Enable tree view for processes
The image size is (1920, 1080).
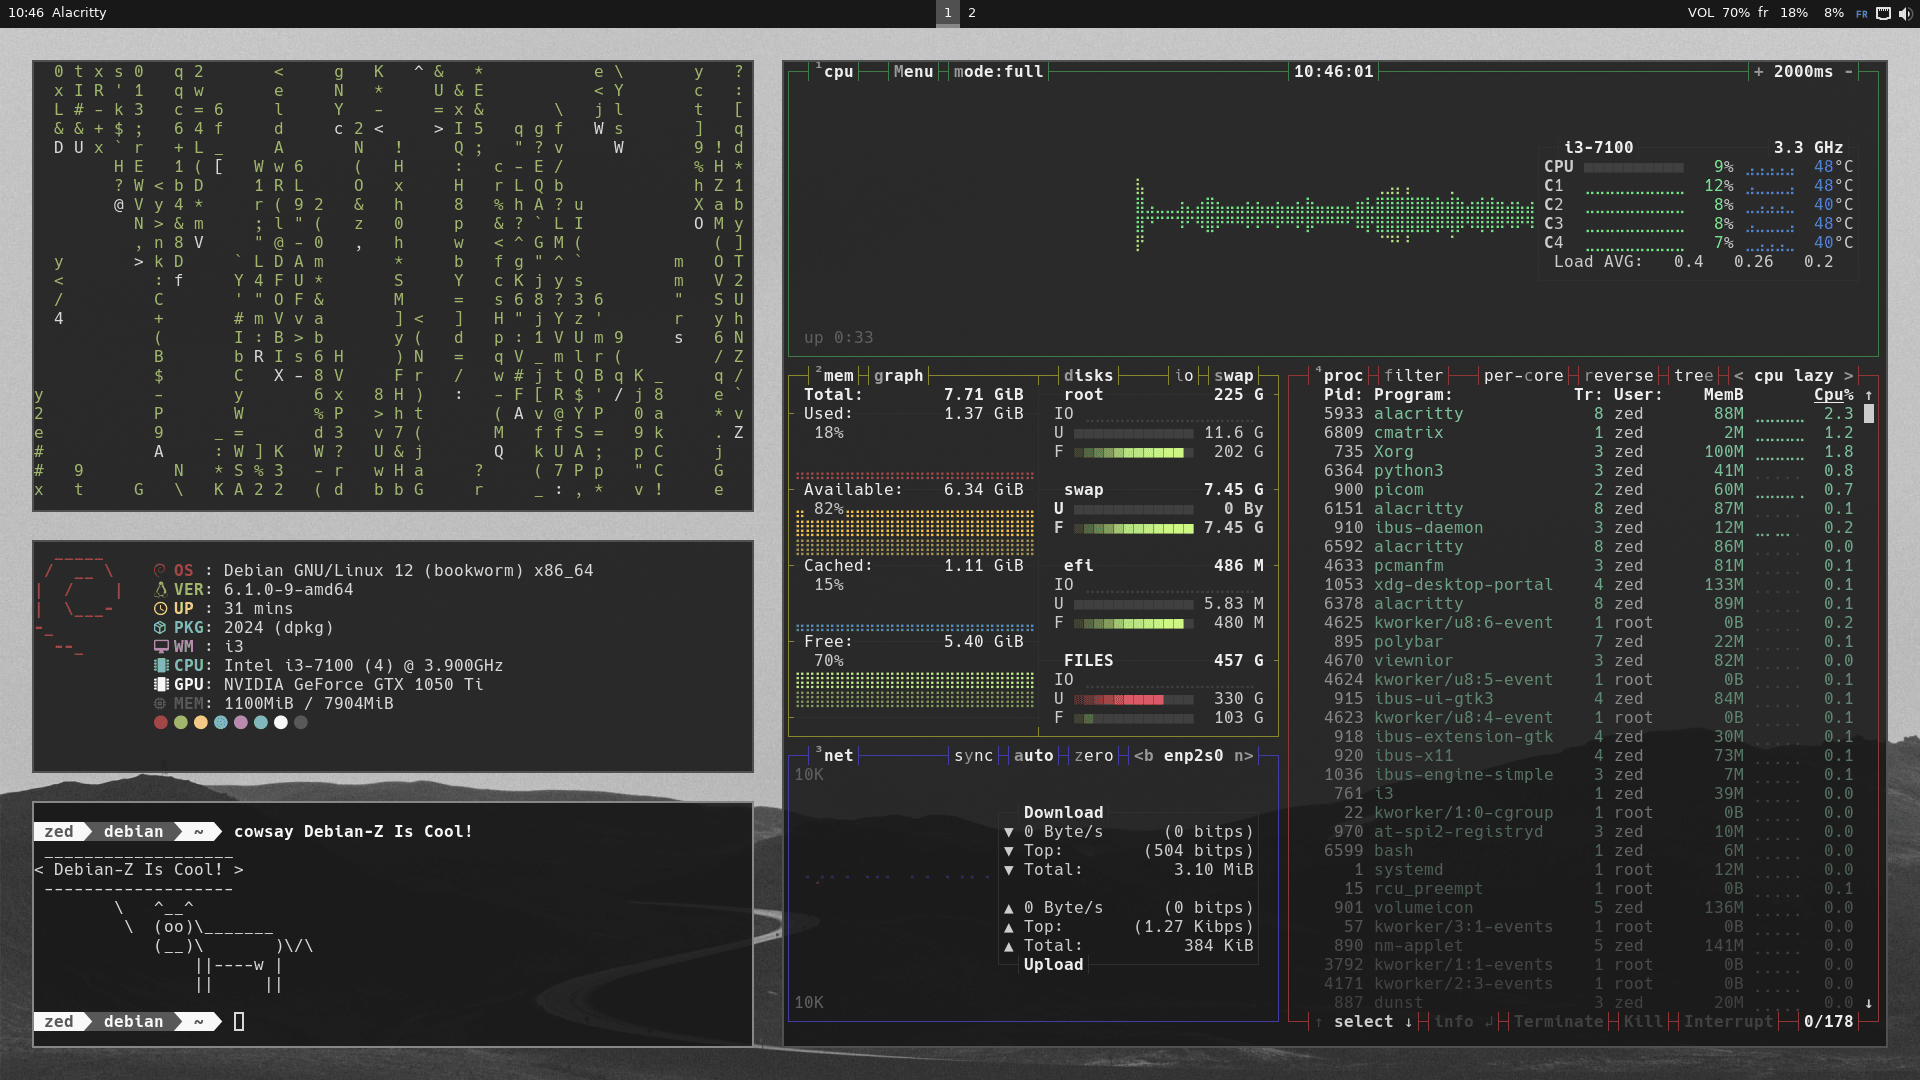1694,375
